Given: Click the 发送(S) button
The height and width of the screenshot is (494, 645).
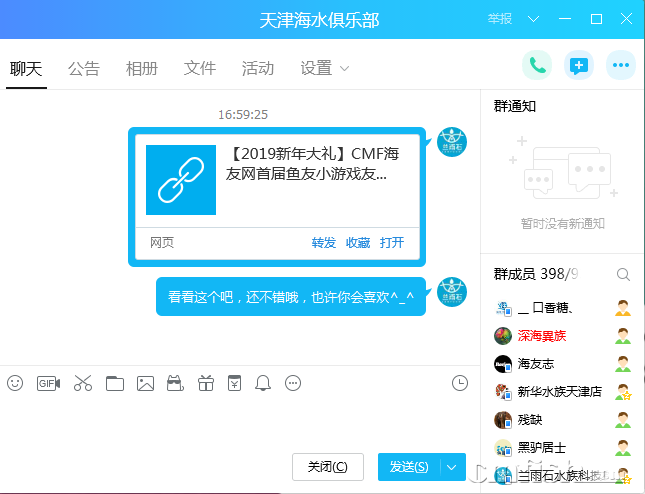Looking at the screenshot, I should 409,467.
